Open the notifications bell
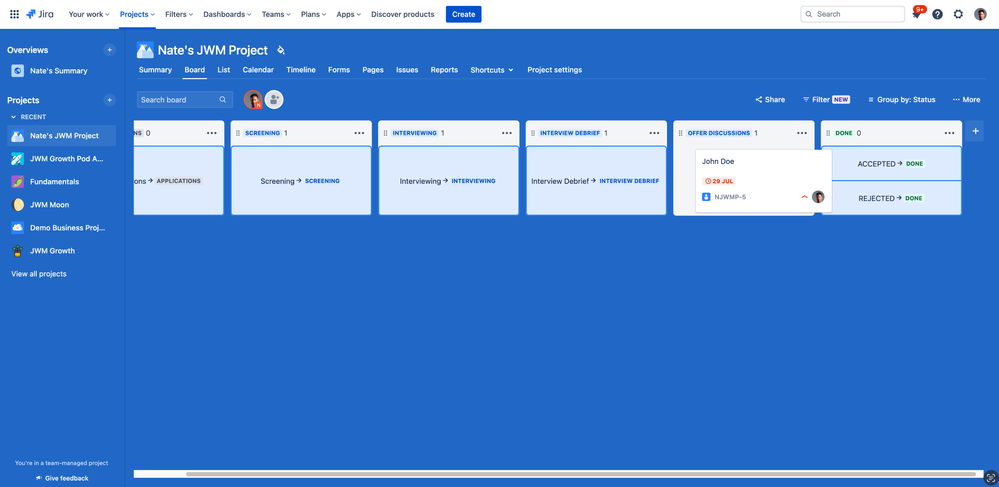 click(917, 14)
